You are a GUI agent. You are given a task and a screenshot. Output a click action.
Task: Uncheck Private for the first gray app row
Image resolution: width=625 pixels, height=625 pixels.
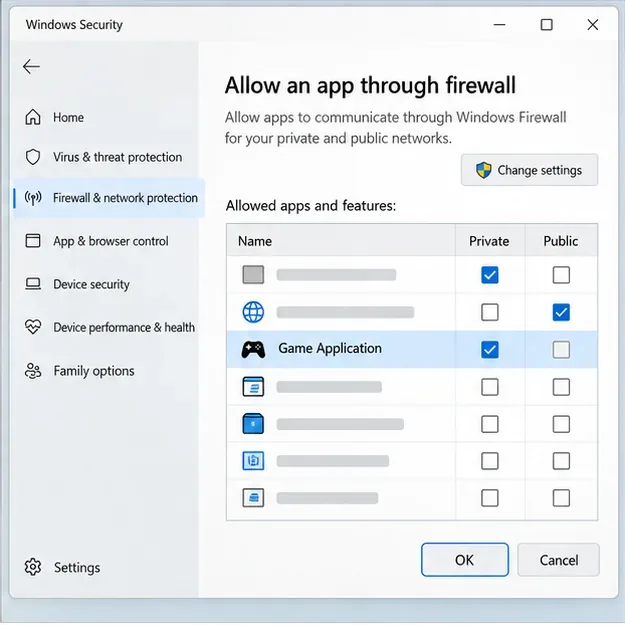tap(489, 275)
